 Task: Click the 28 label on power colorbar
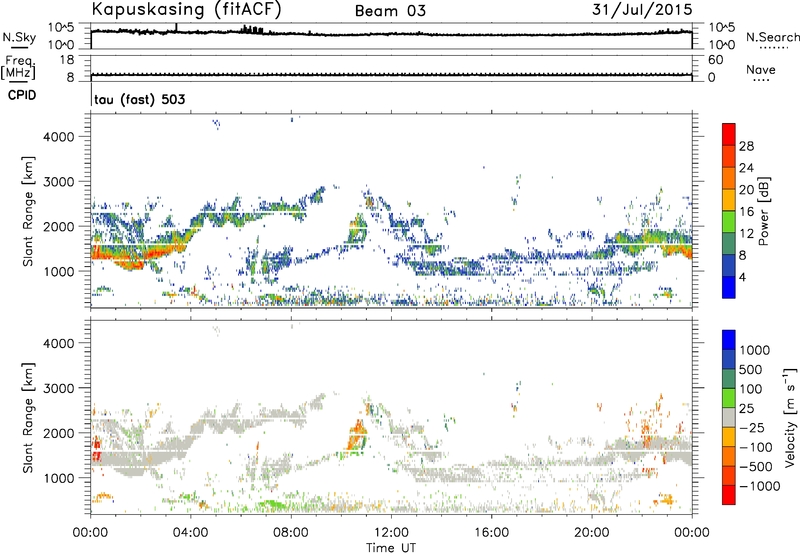[746, 146]
